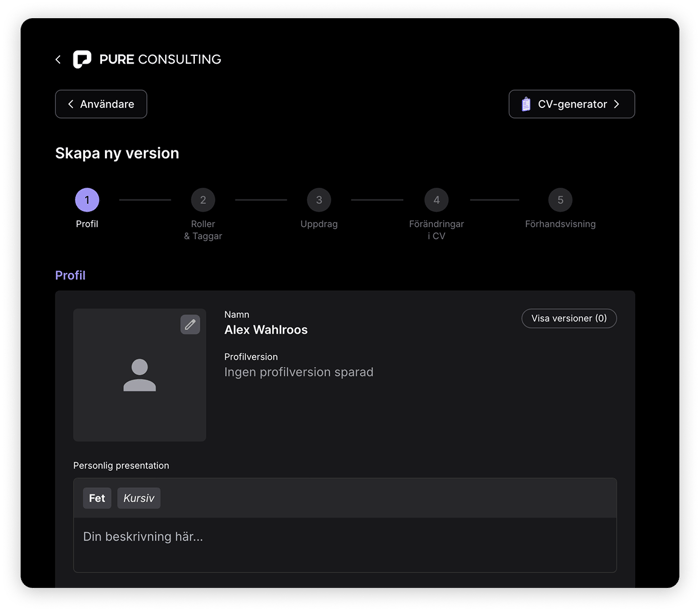Image resolution: width=700 pixels, height=611 pixels.
Task: Click the Användare button label
Action: pos(109,104)
